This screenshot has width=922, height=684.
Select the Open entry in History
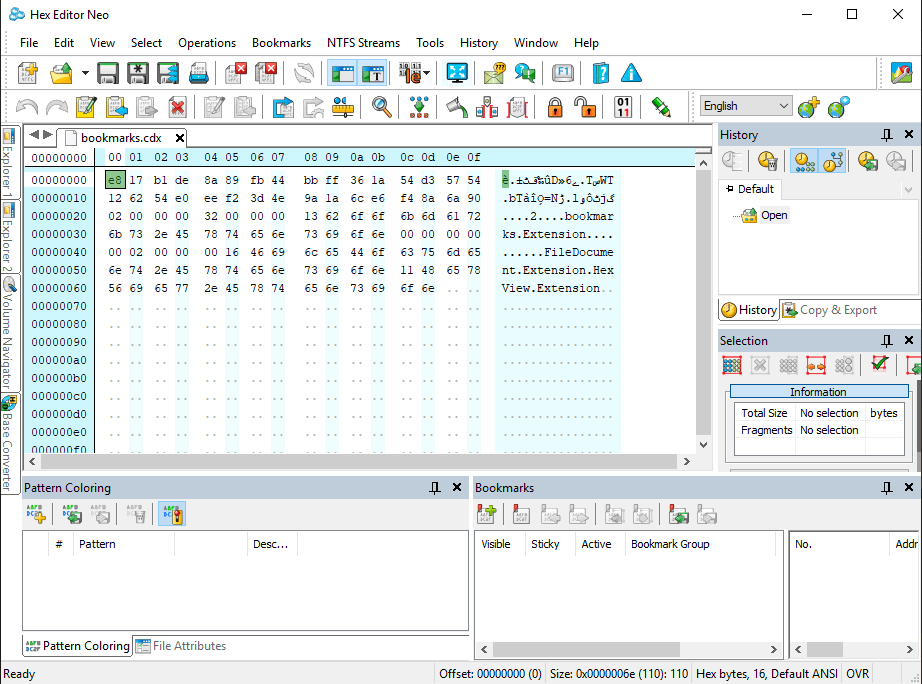774,215
